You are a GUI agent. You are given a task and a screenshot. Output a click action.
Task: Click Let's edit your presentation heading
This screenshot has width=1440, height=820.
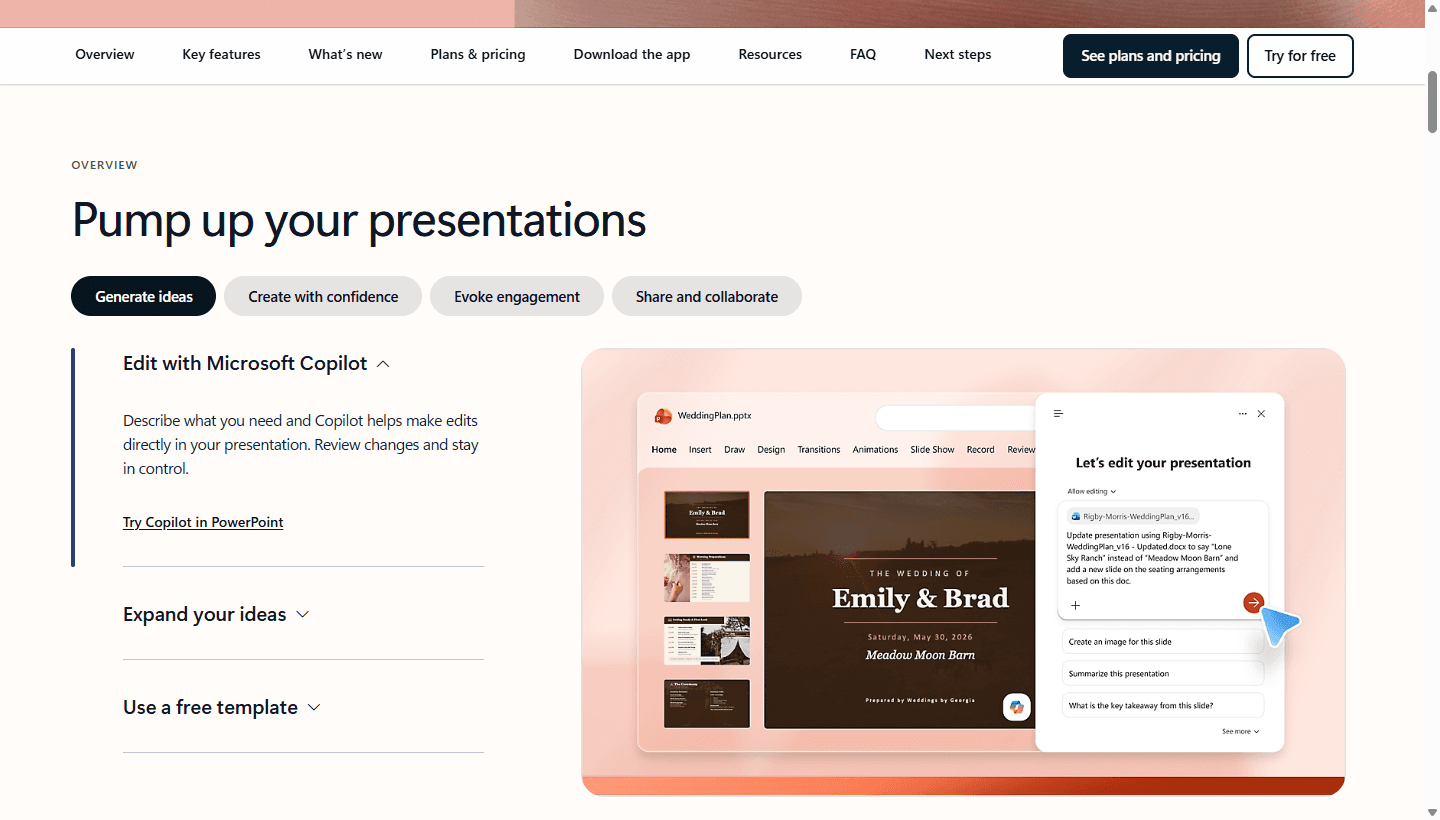[x=1163, y=463]
